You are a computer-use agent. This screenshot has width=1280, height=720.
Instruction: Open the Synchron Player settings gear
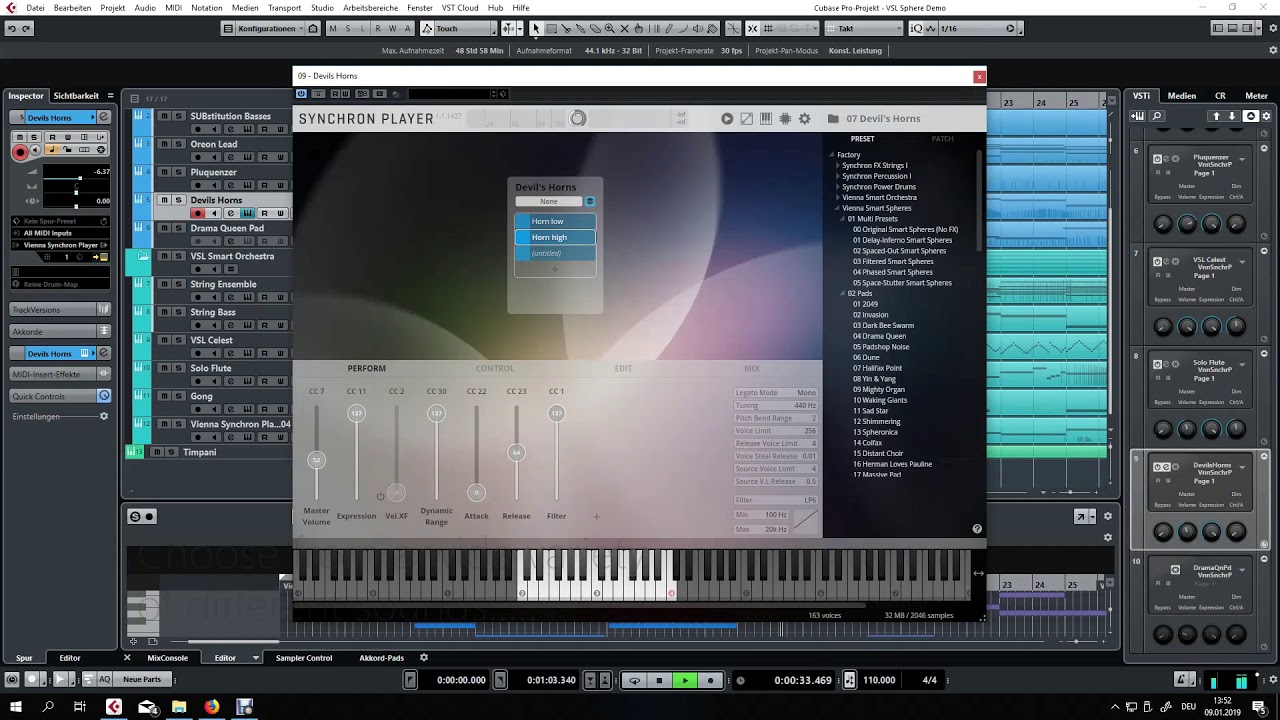(x=804, y=118)
